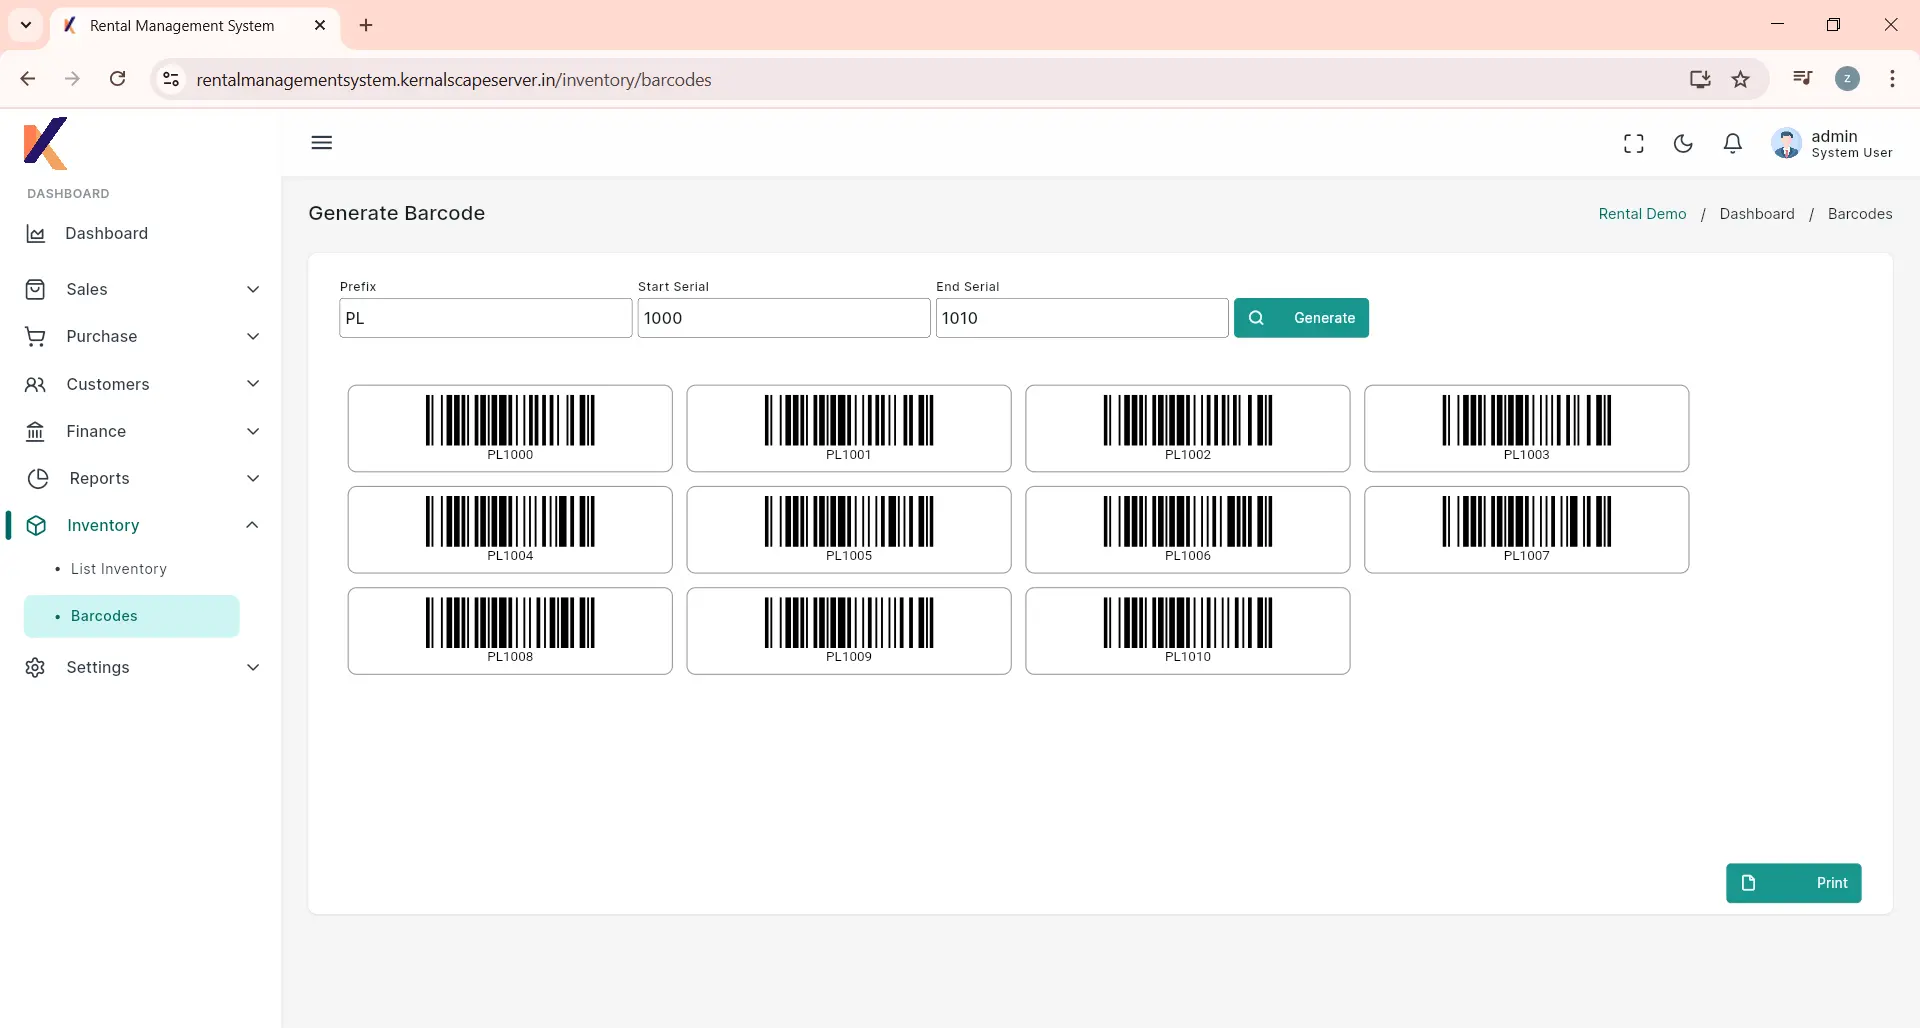The height and width of the screenshot is (1028, 1920).
Task: Expand the Reports menu chevron
Action: tap(253, 479)
